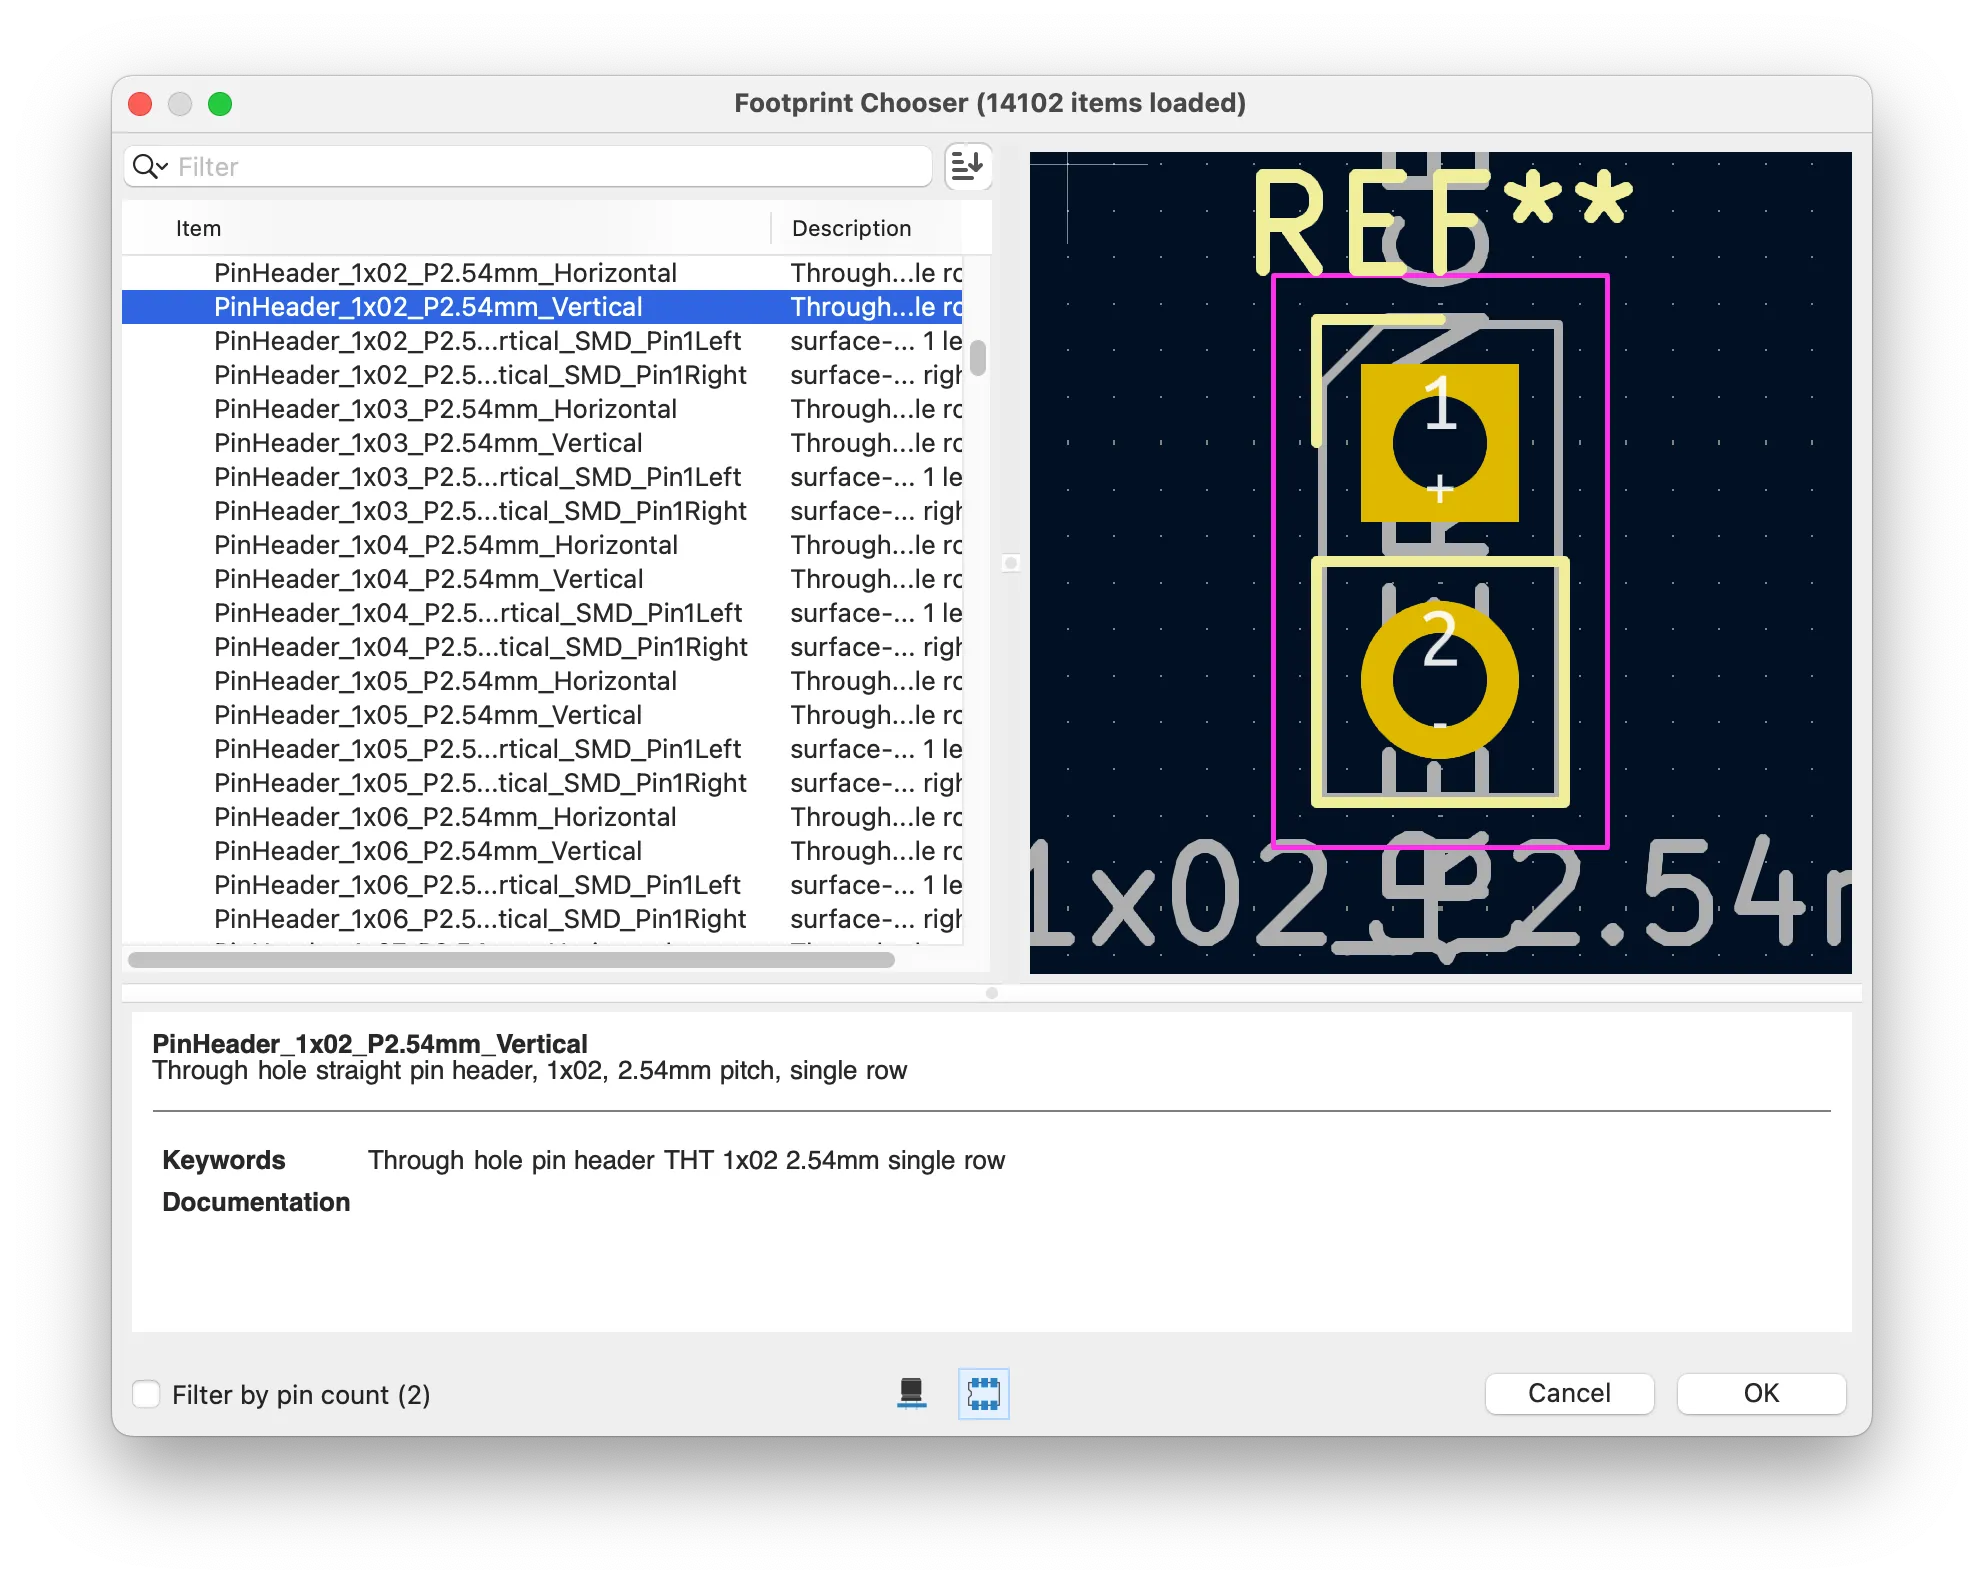Open the search magnifier dropdown in Filter field
The height and width of the screenshot is (1584, 1984).
click(x=150, y=166)
